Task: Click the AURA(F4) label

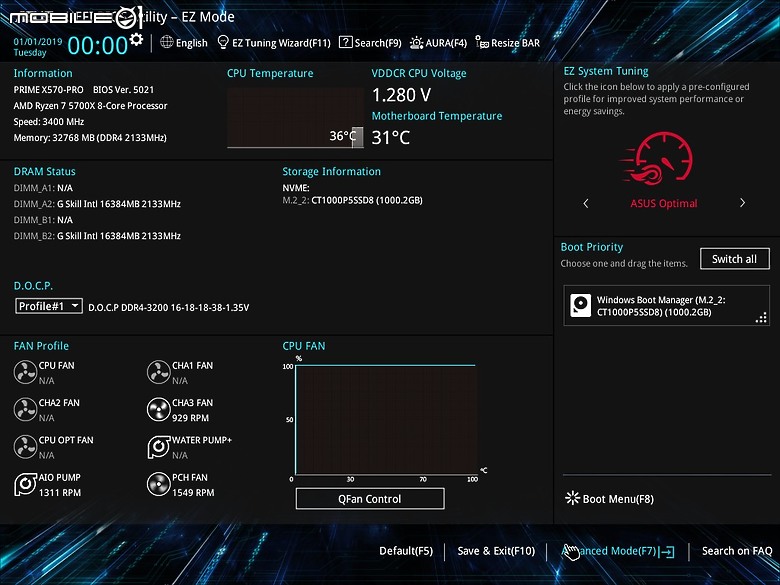Action: click(x=446, y=43)
